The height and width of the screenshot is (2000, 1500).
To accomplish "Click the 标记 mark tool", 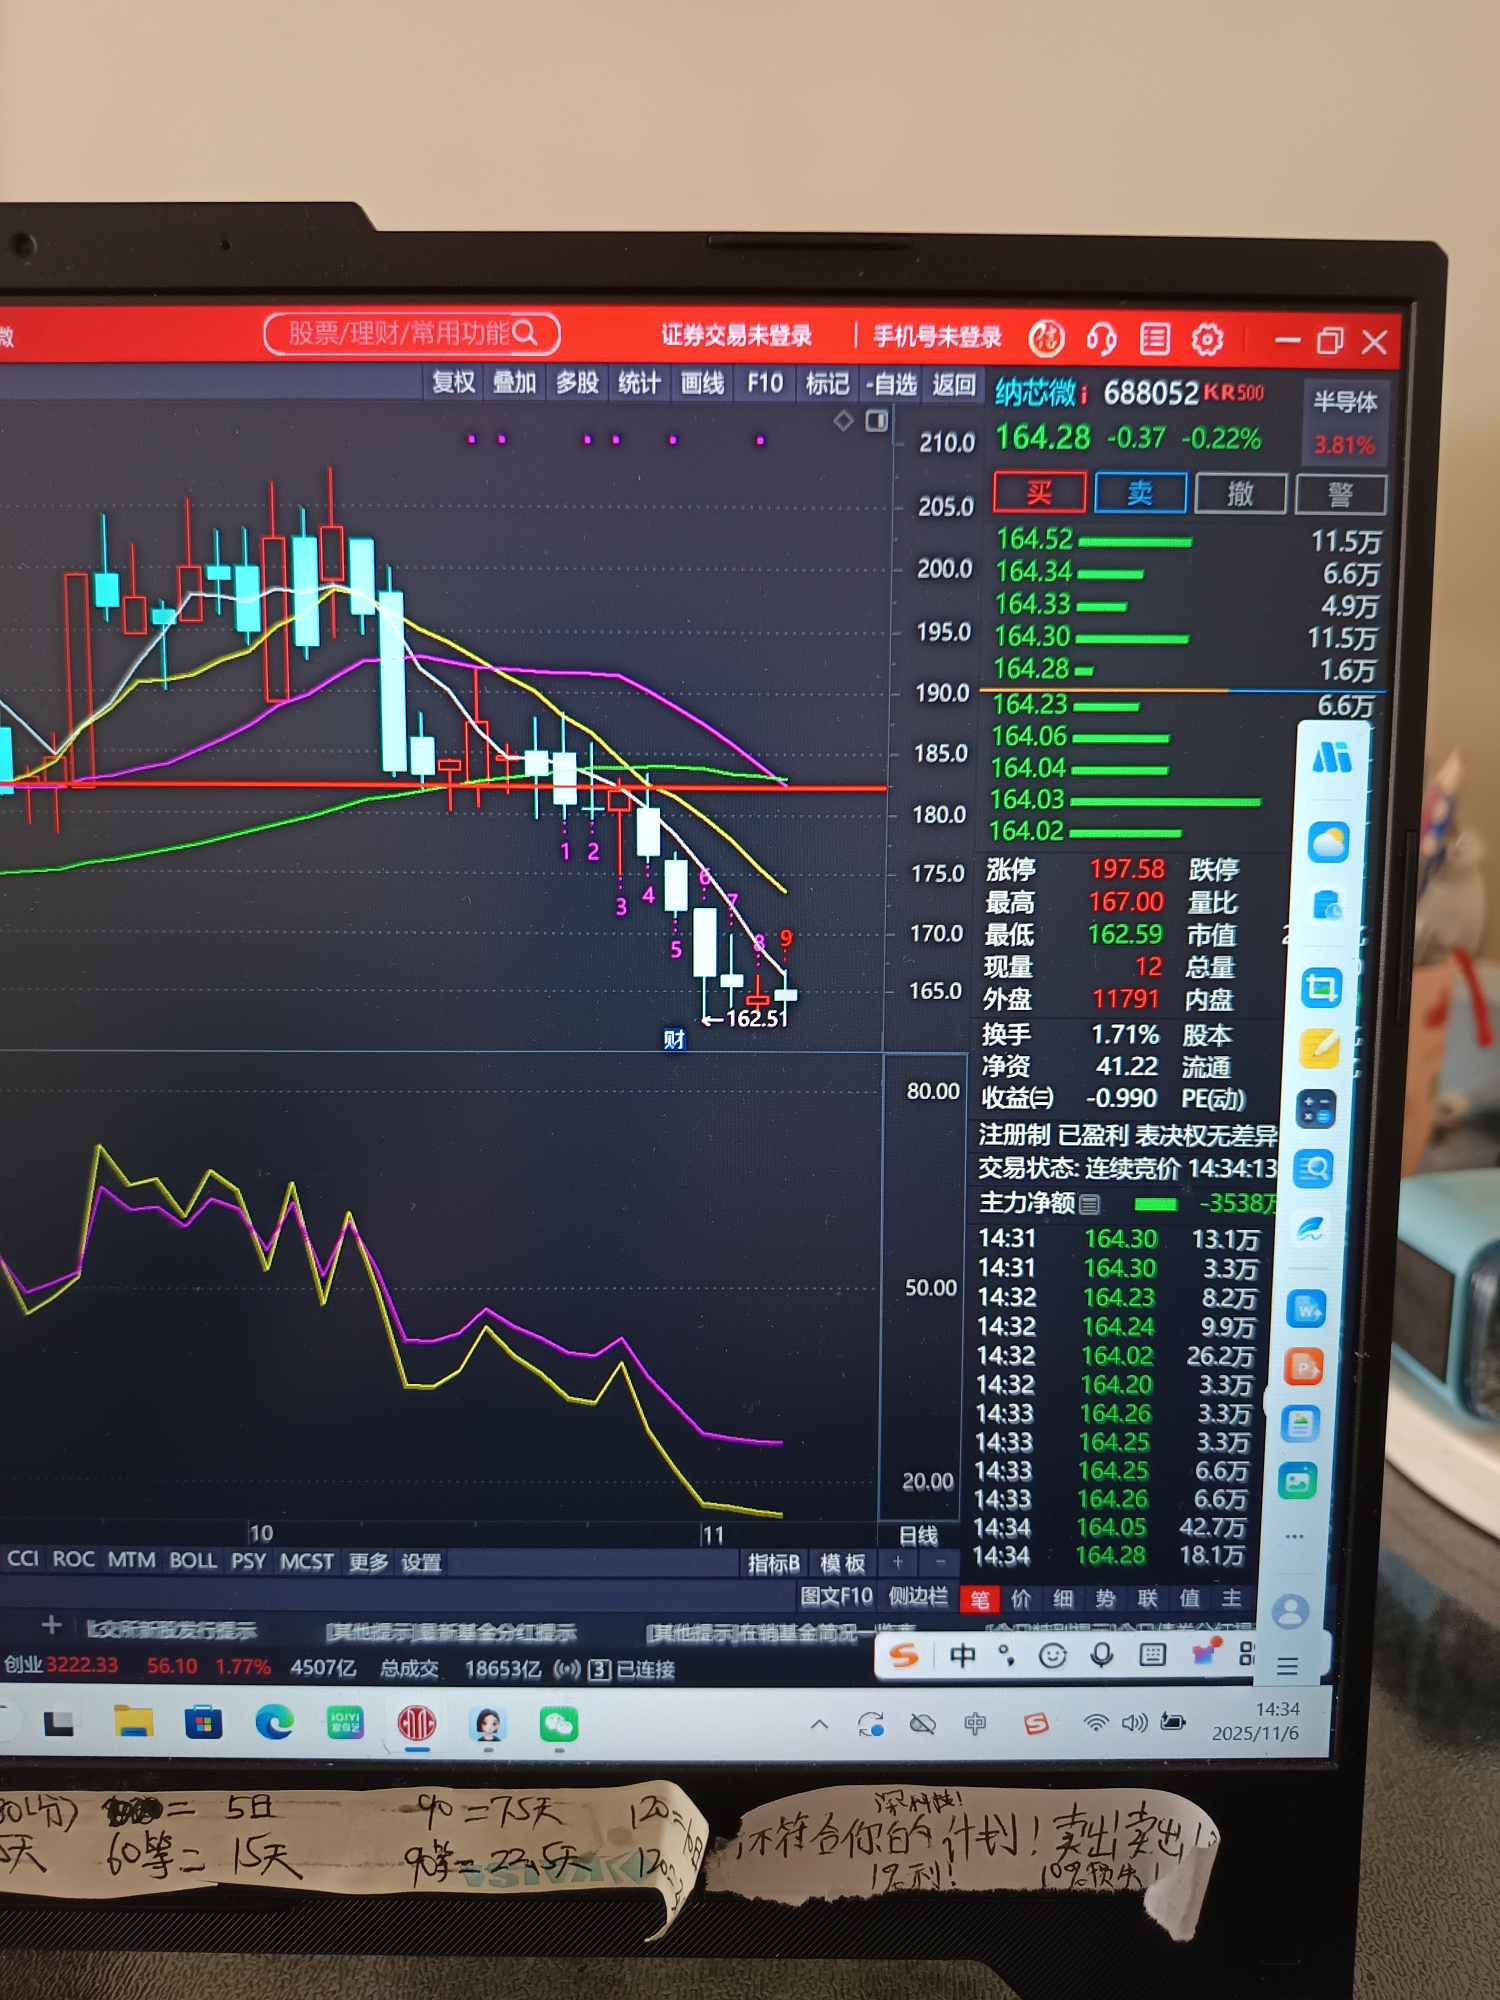I will pyautogui.click(x=827, y=384).
